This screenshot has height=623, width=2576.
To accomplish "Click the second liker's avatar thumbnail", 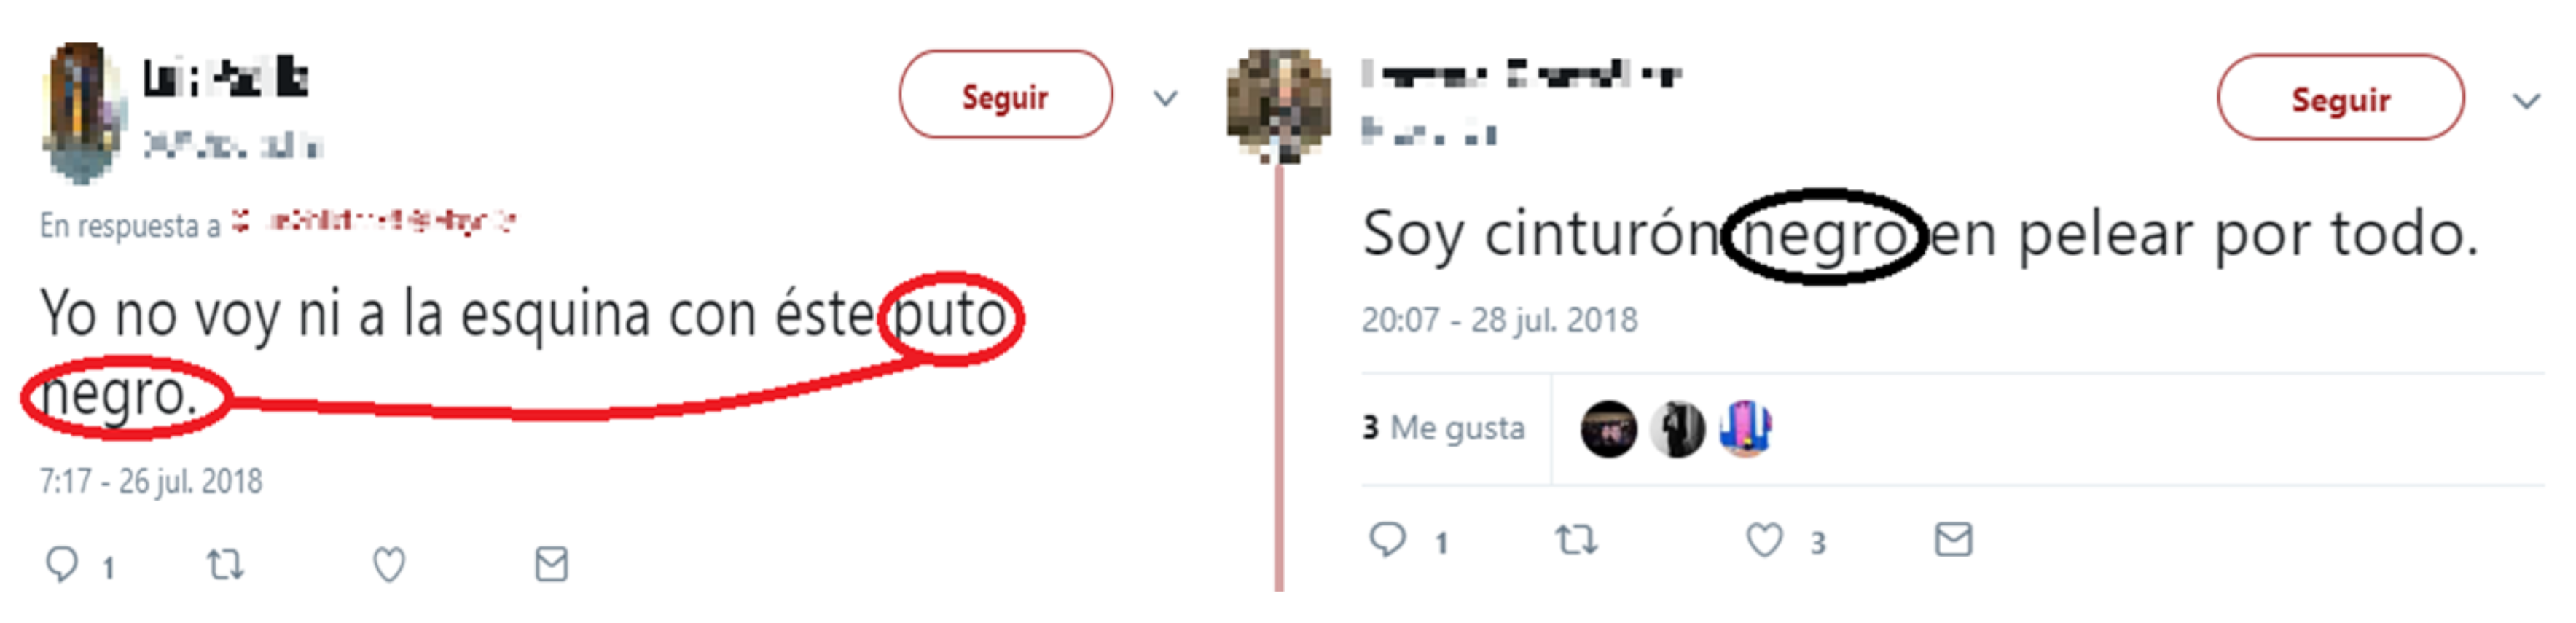I will coord(1677,429).
